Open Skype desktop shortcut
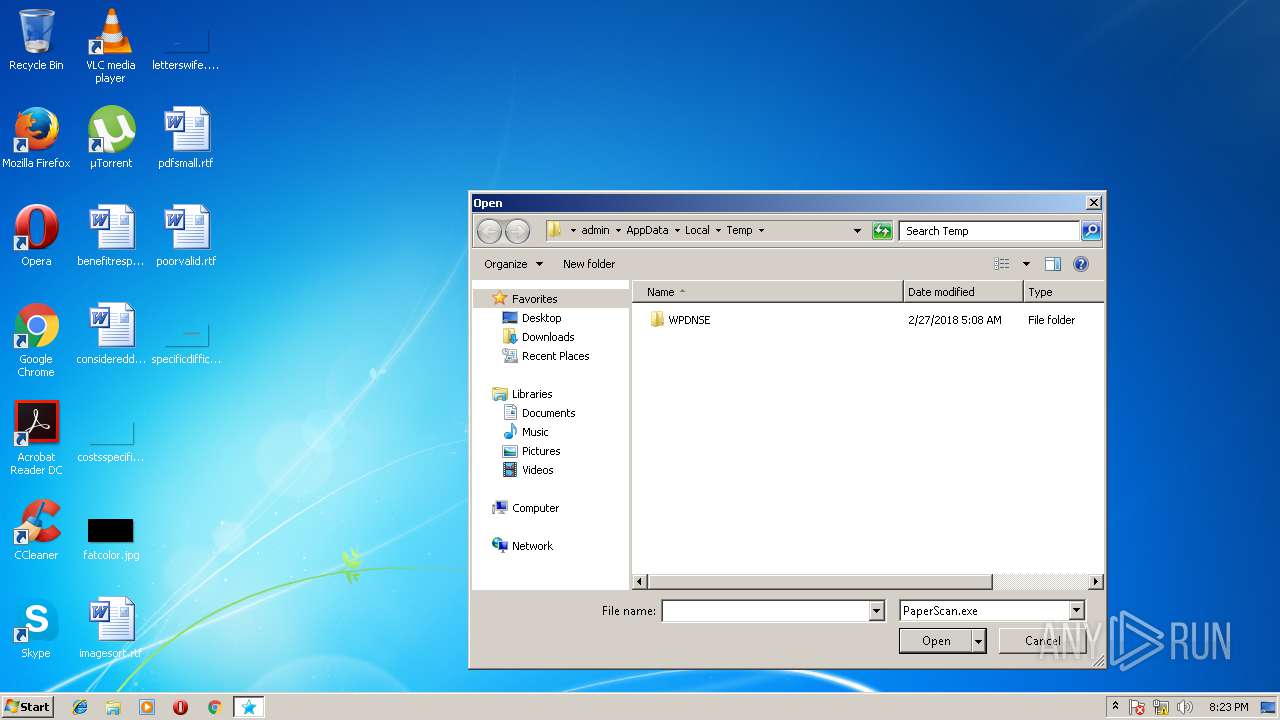The width and height of the screenshot is (1280, 720). 36,628
